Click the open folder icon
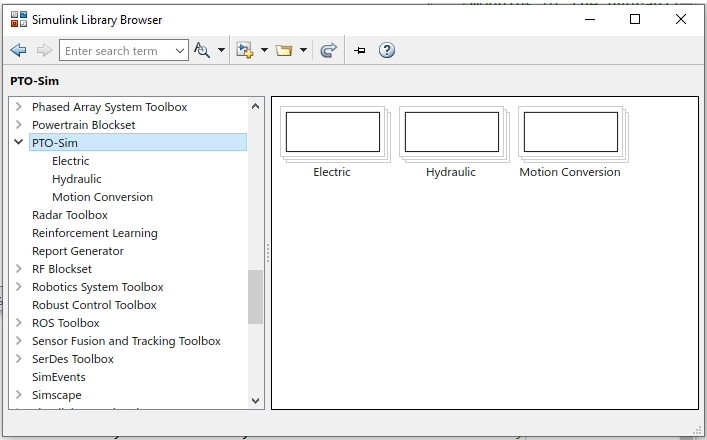 284,50
